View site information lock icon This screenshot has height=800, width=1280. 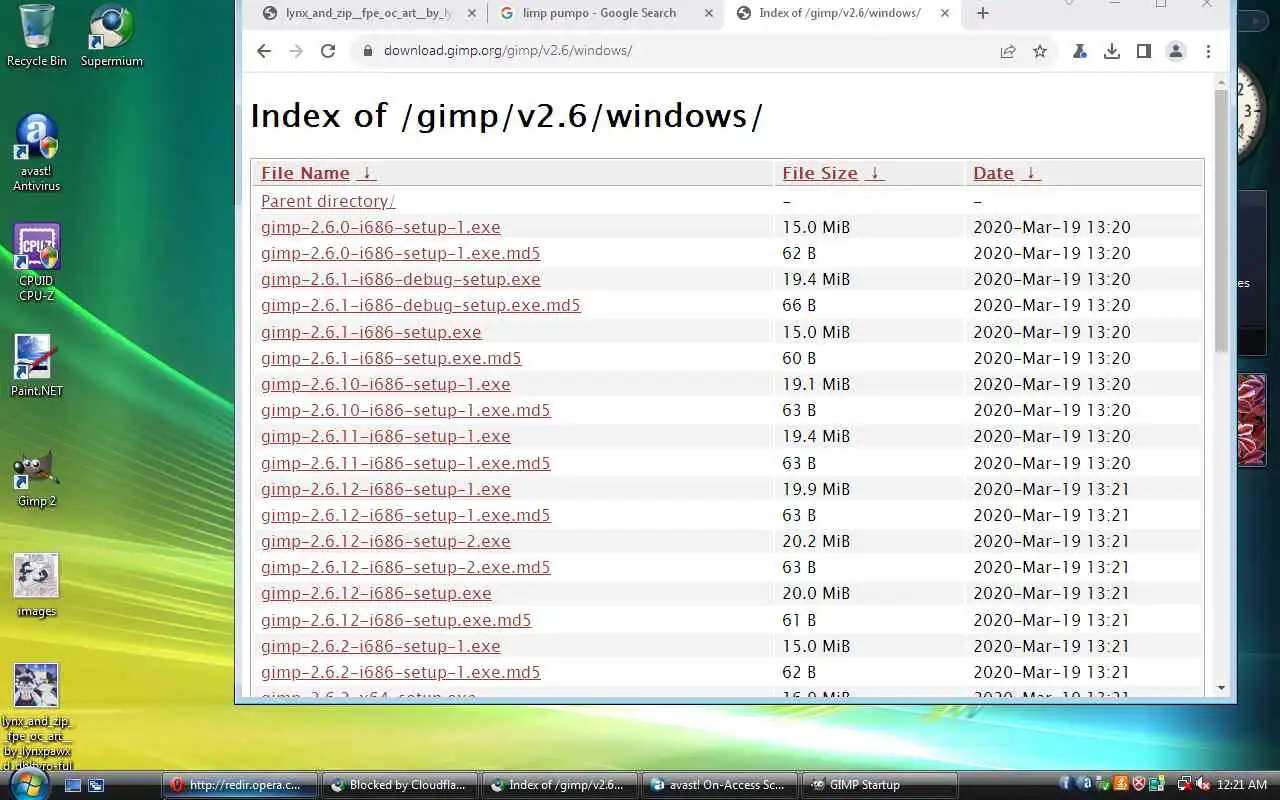pyautogui.click(x=368, y=51)
